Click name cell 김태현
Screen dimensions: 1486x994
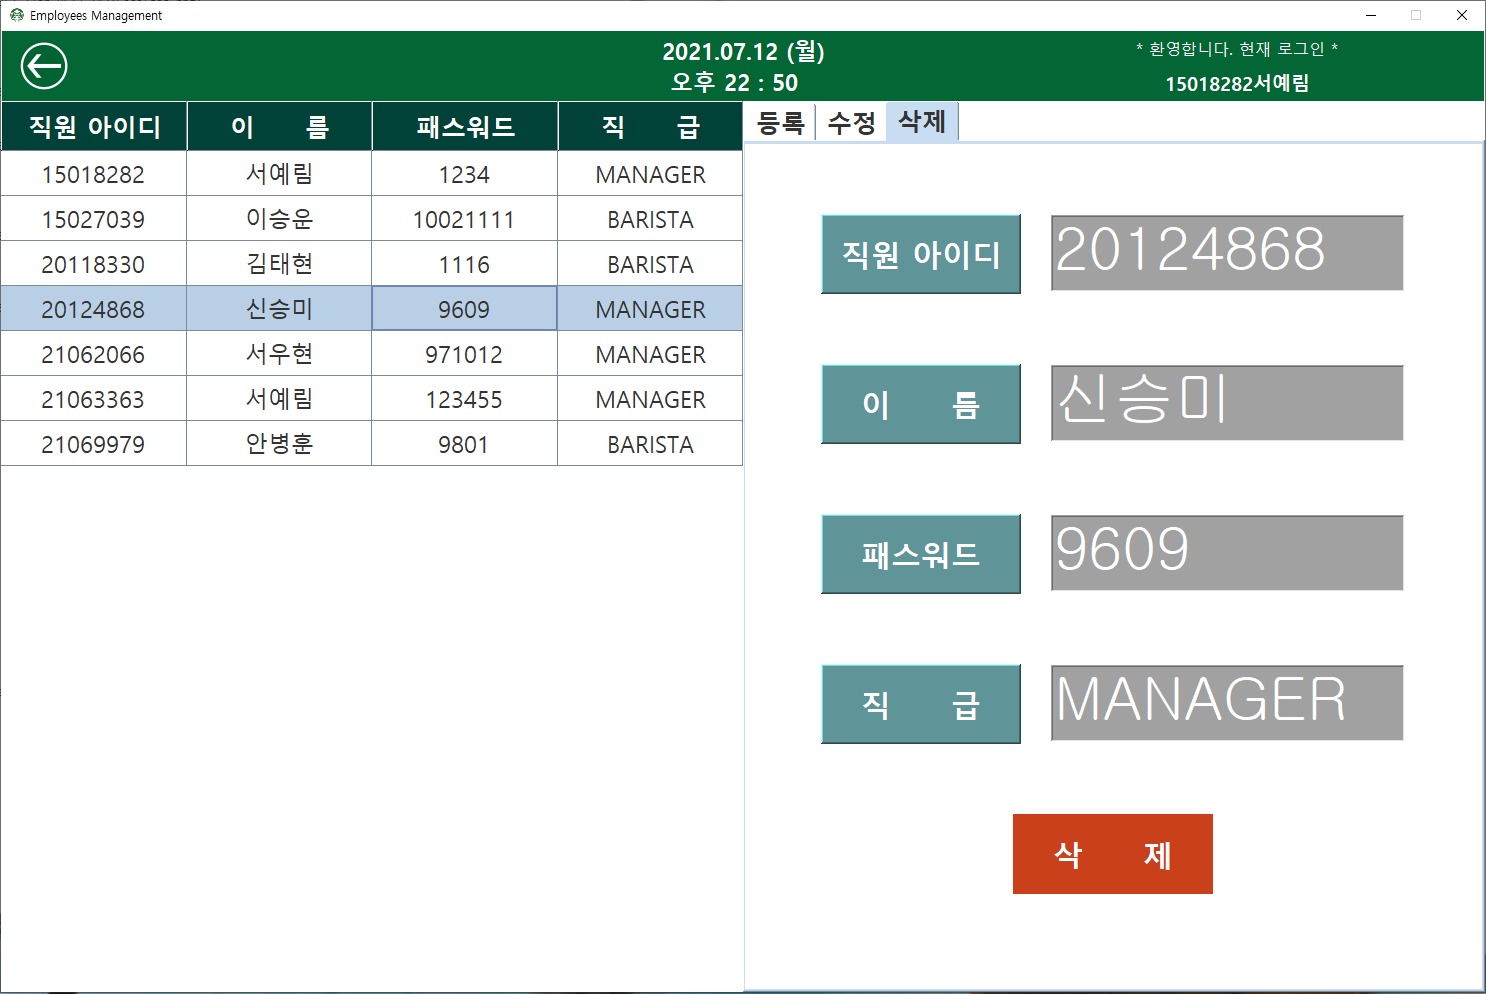(280, 264)
